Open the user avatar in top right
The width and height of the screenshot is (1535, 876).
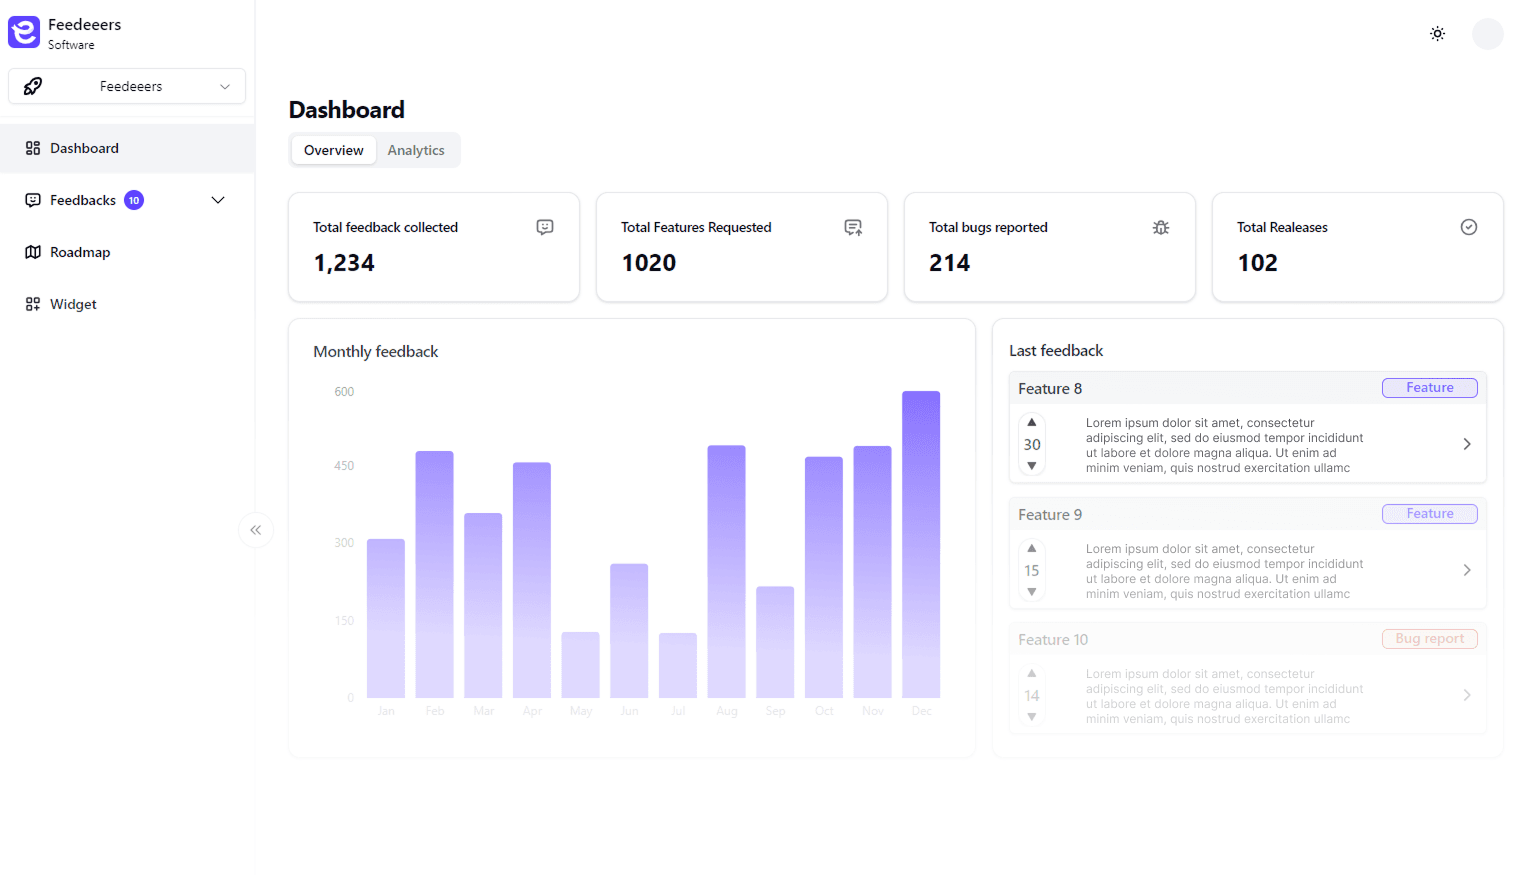pos(1487,34)
